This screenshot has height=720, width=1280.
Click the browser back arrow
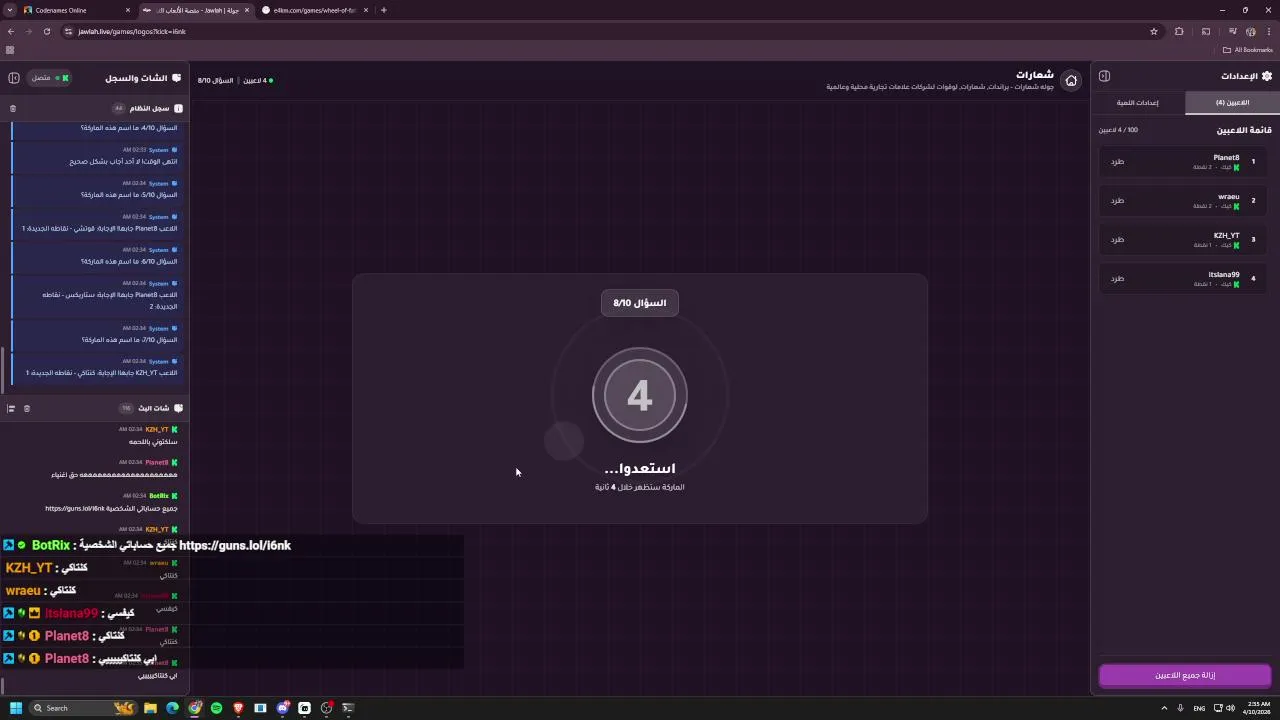(x=10, y=31)
